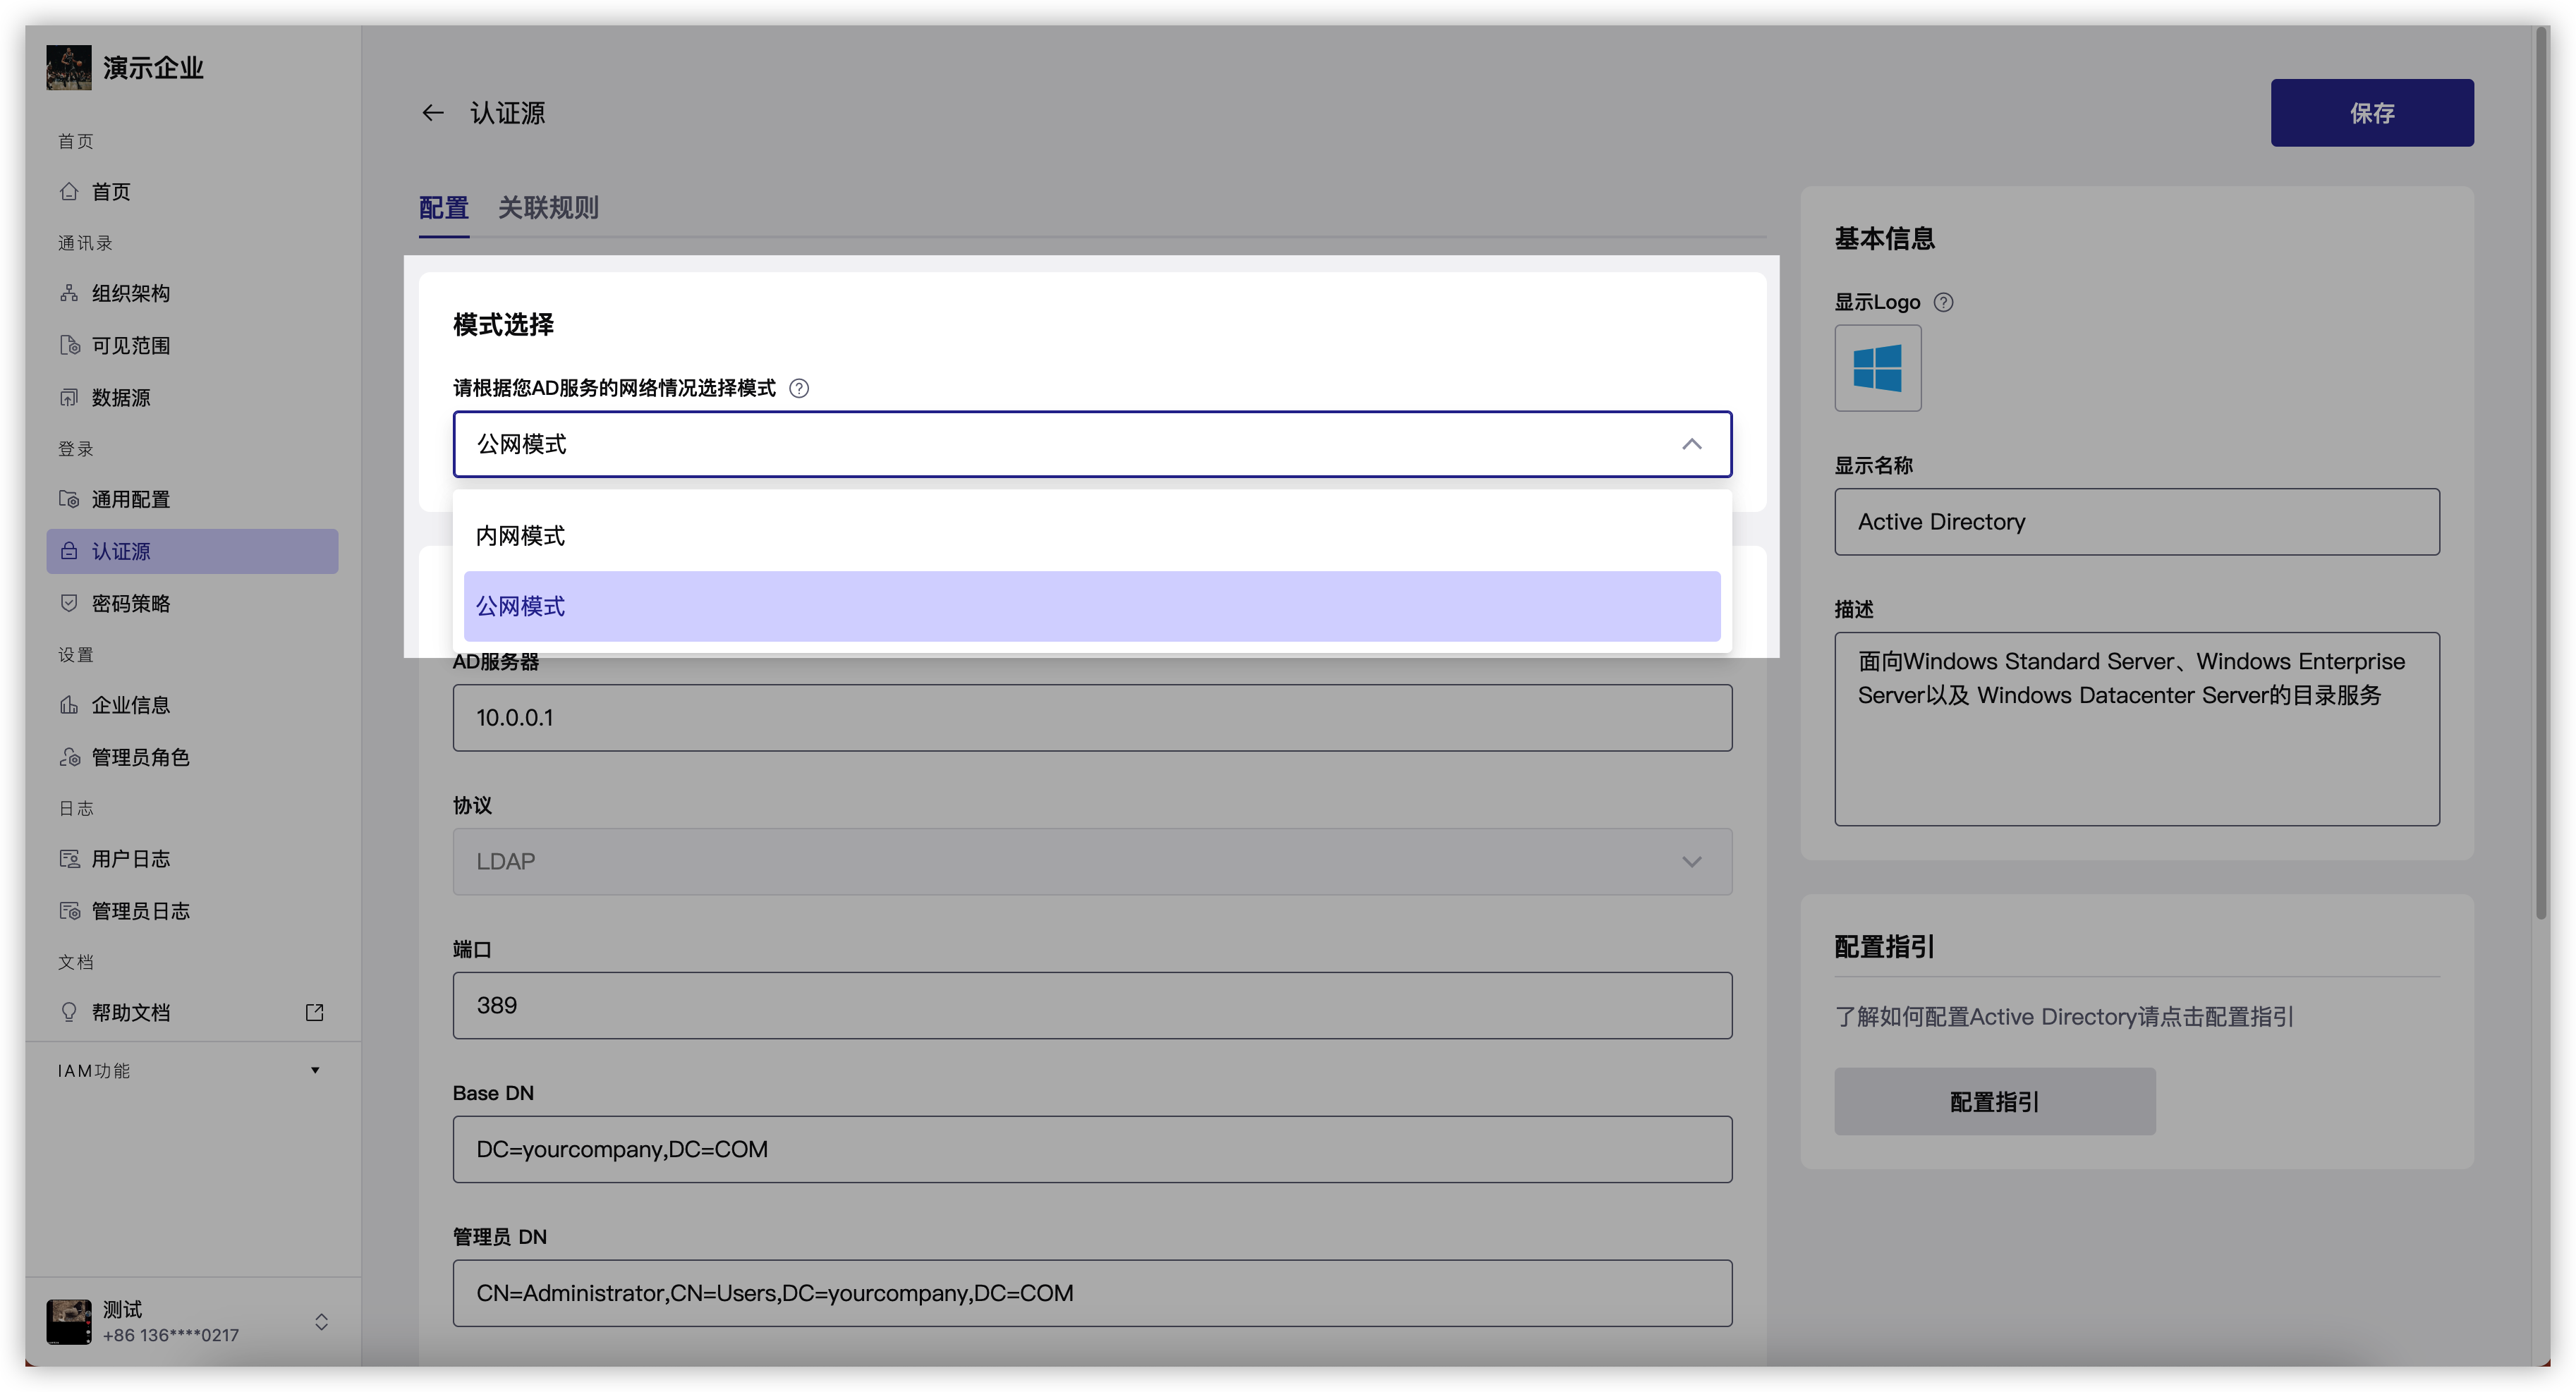
Task: Open the user account switcher chevron
Action: (321, 1321)
